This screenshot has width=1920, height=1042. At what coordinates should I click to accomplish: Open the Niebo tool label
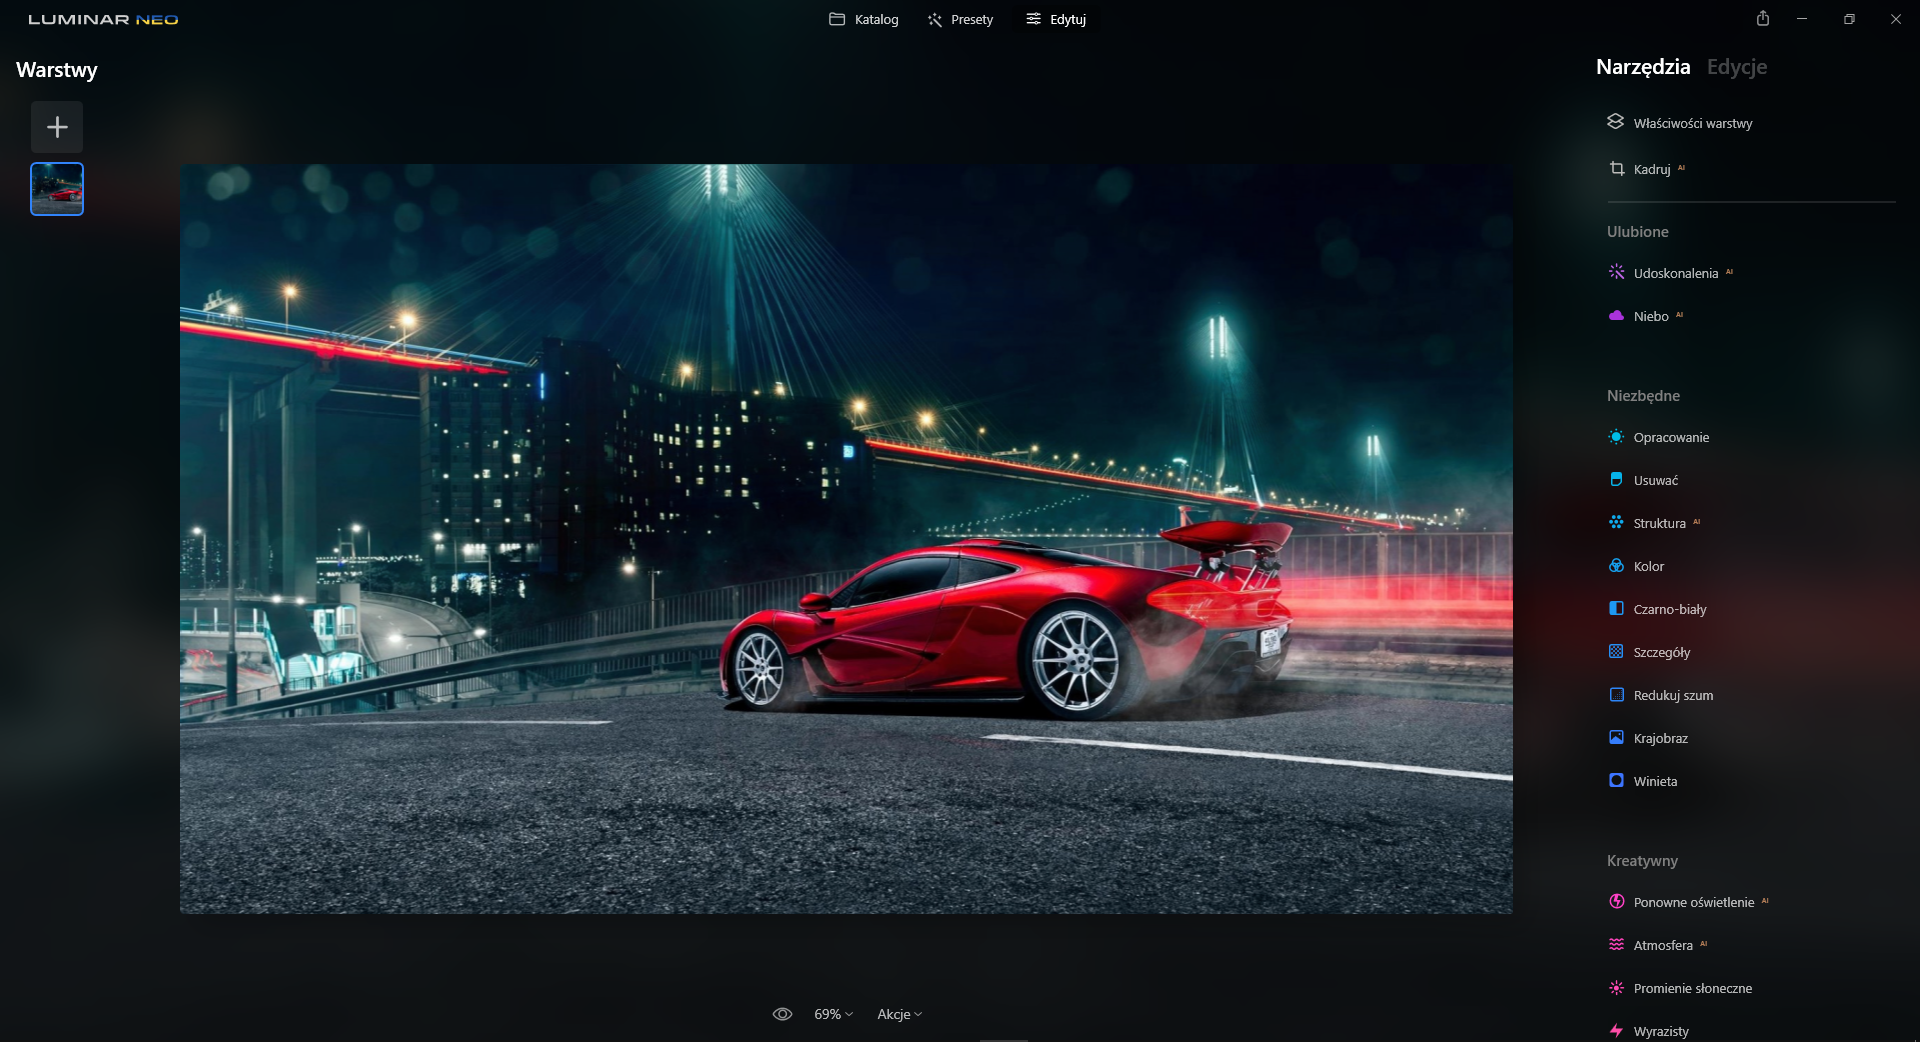(x=1651, y=316)
